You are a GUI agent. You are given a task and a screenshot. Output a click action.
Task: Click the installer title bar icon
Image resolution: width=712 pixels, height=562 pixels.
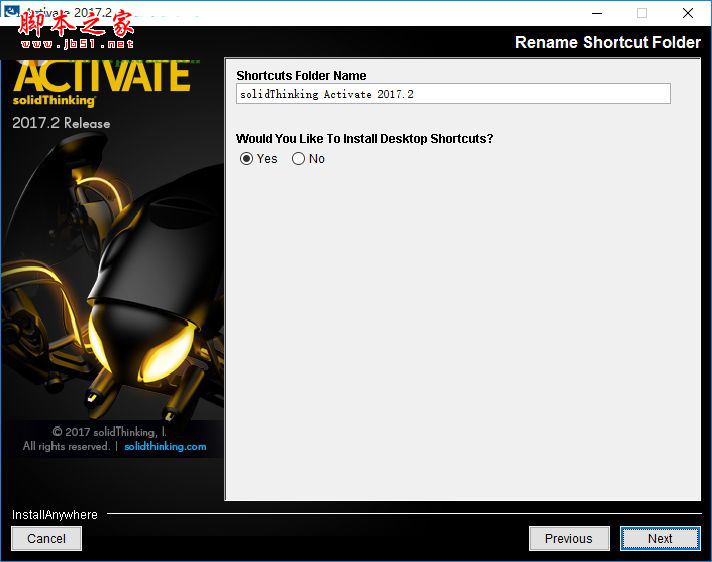click(x=12, y=11)
